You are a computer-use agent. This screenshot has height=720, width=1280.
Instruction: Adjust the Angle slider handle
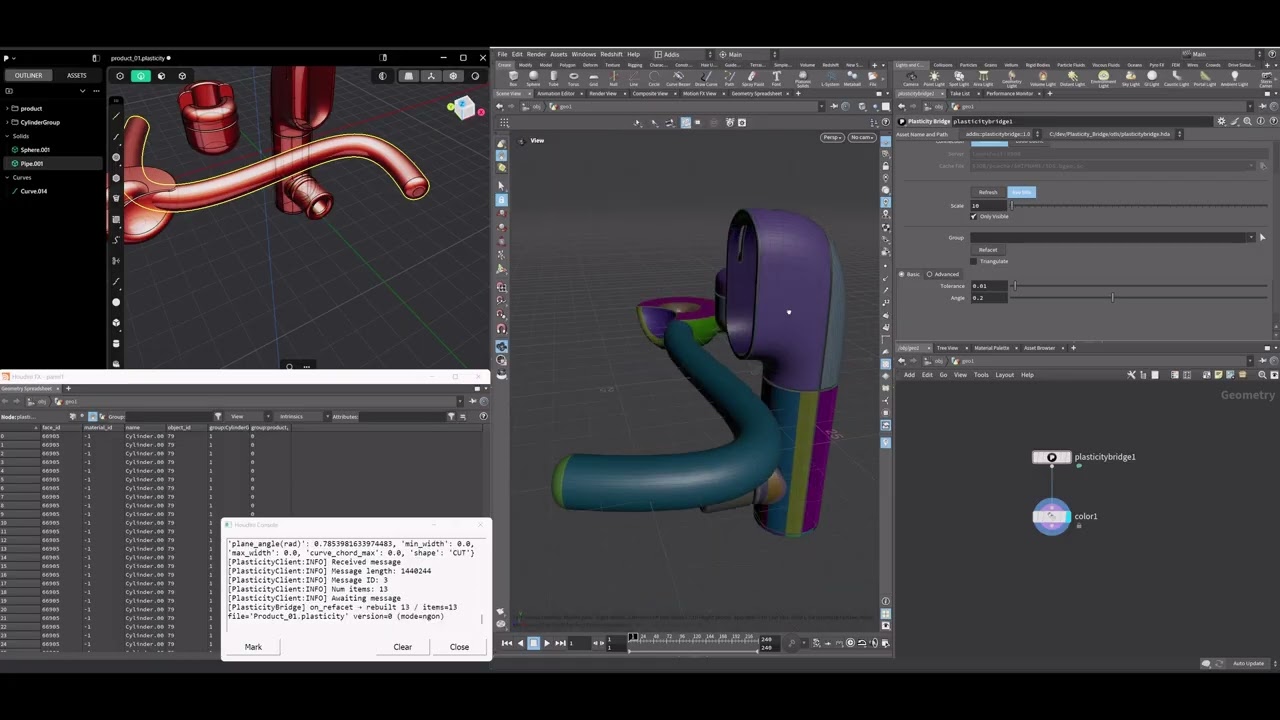tap(1112, 297)
